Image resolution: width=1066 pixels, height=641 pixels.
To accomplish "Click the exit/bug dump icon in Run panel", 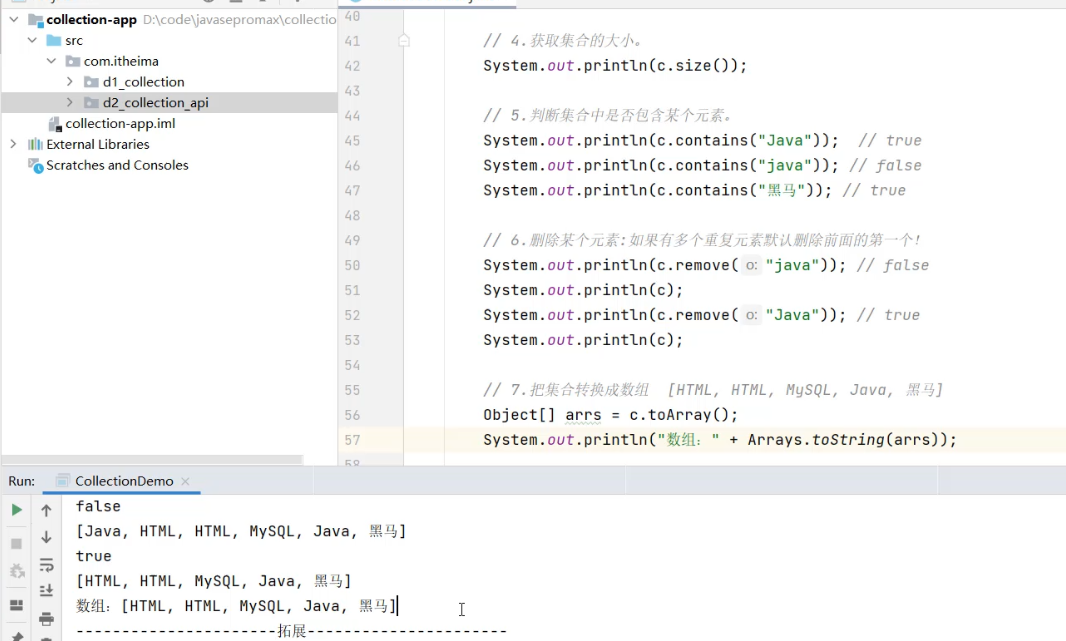I will (x=16, y=572).
